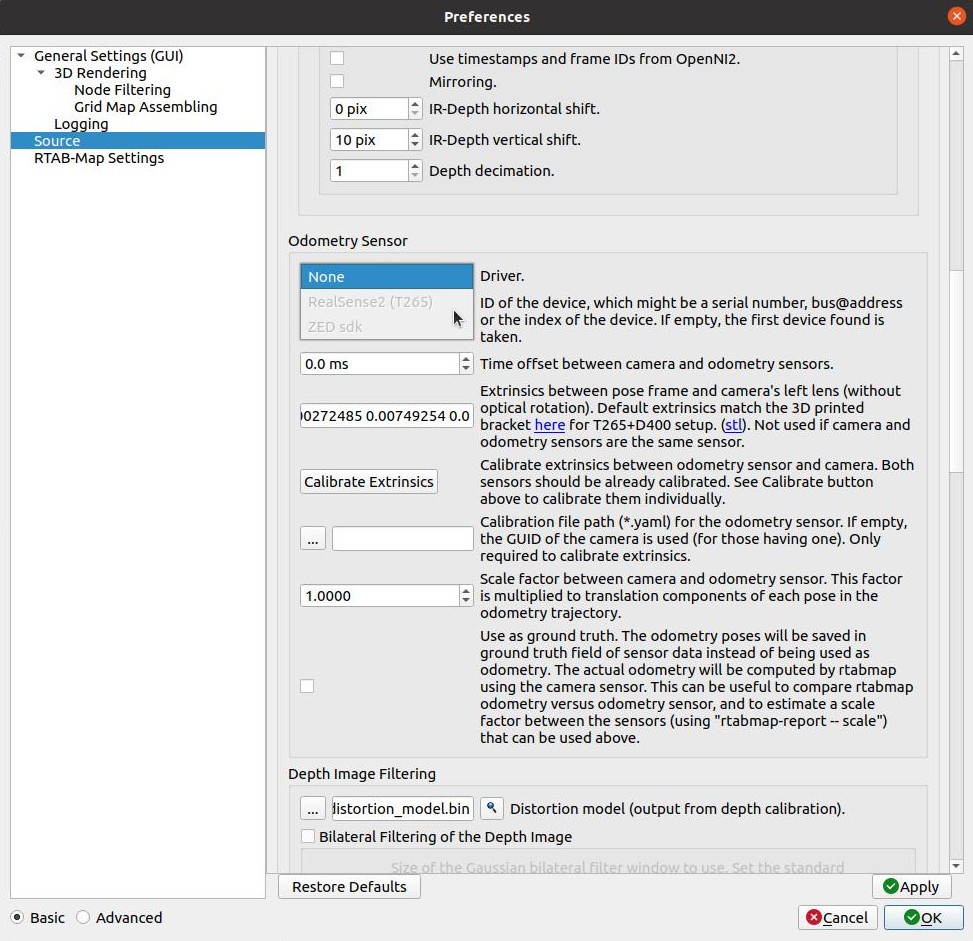Choose None in the driver dropdown list
Viewport: 973px width, 941px height.
coord(386,277)
